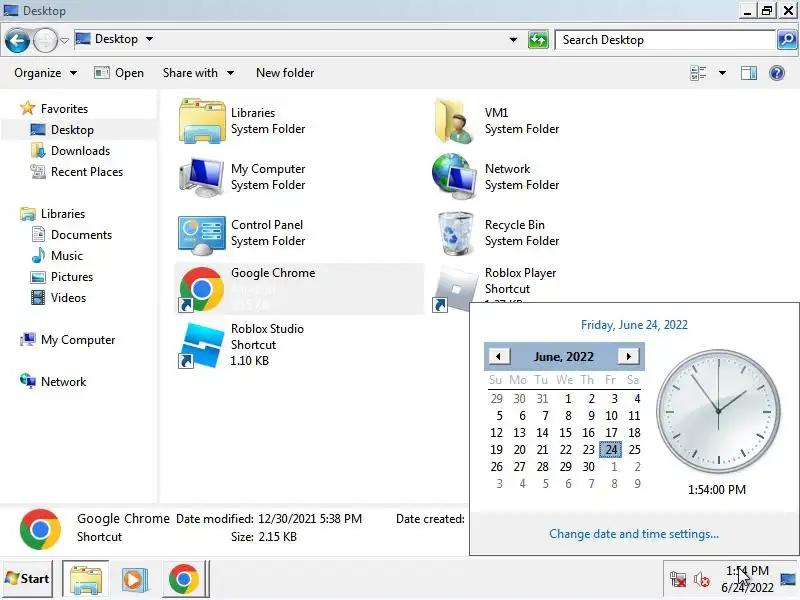Open Google Chrome from the taskbar
Viewport: 800px width, 600px height.
(184, 579)
